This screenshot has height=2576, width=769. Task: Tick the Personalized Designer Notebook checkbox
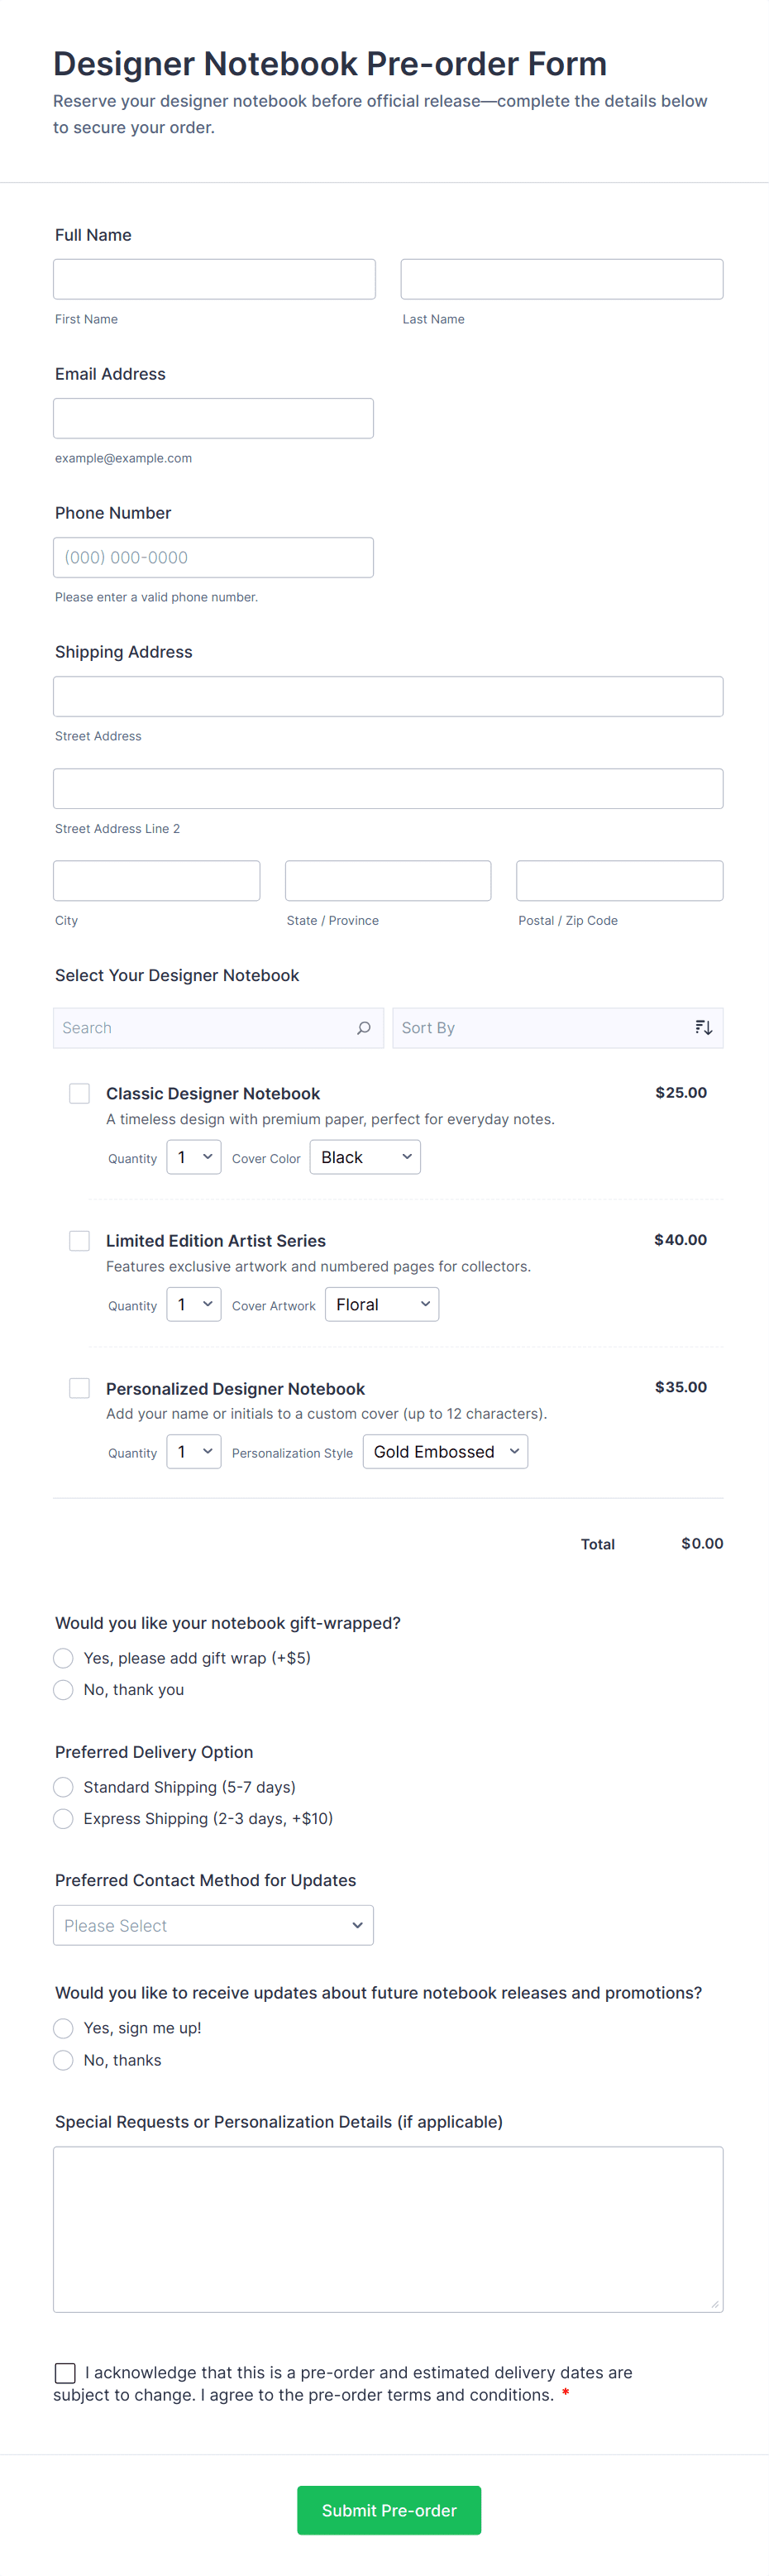tap(80, 1388)
